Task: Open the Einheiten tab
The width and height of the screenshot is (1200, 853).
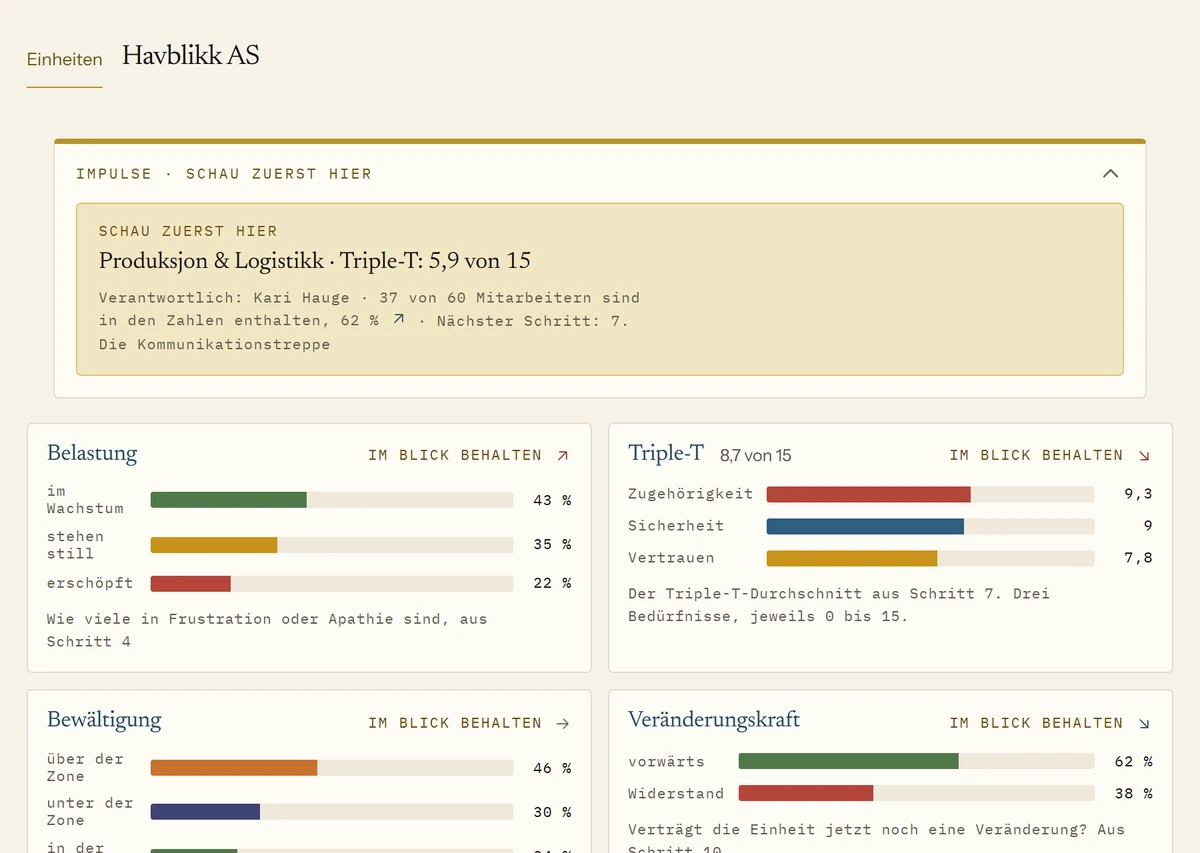Action: 64,59
